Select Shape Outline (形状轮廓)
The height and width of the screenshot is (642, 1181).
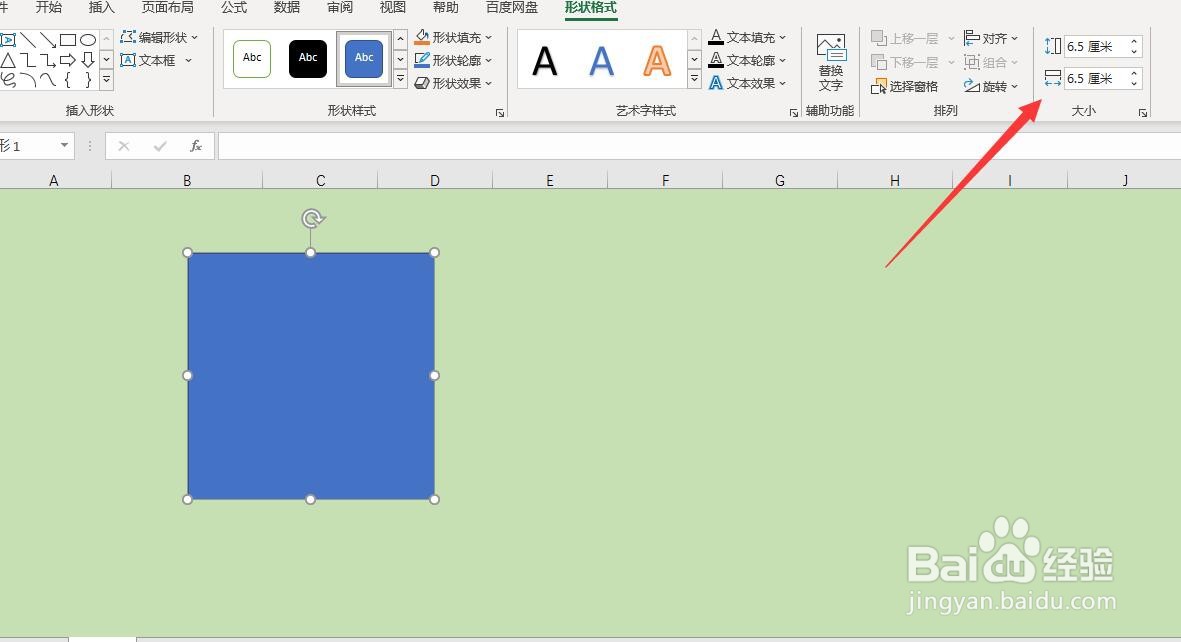tap(451, 59)
